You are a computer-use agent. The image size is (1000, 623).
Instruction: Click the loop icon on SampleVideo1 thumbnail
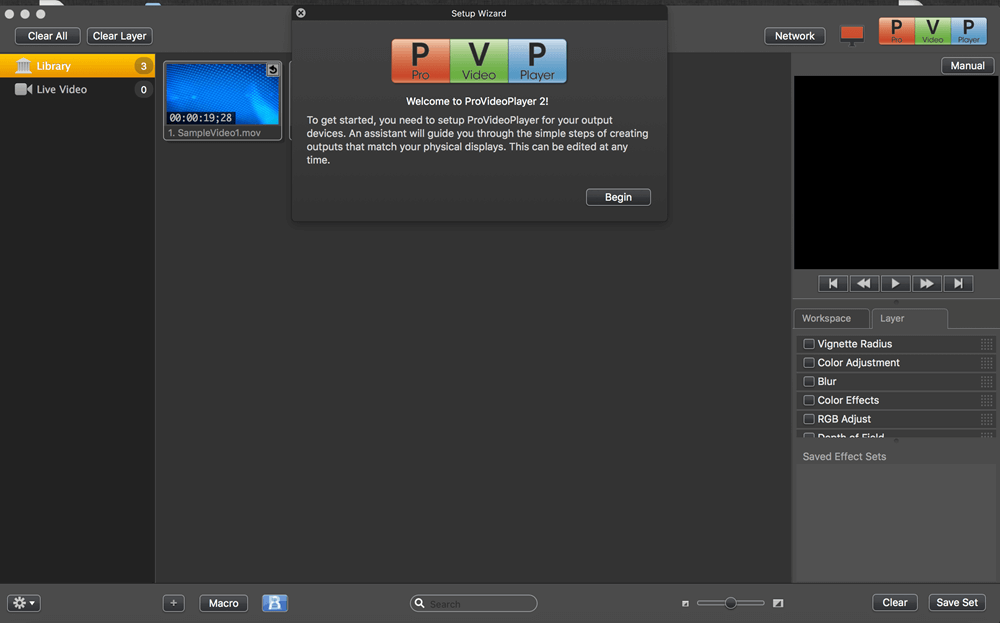[273, 70]
